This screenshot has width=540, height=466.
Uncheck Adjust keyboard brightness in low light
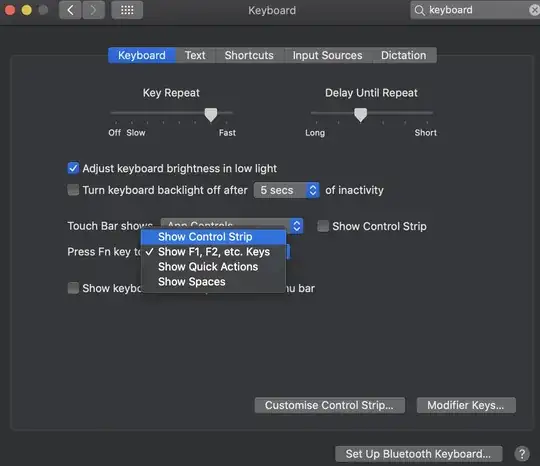click(x=73, y=168)
